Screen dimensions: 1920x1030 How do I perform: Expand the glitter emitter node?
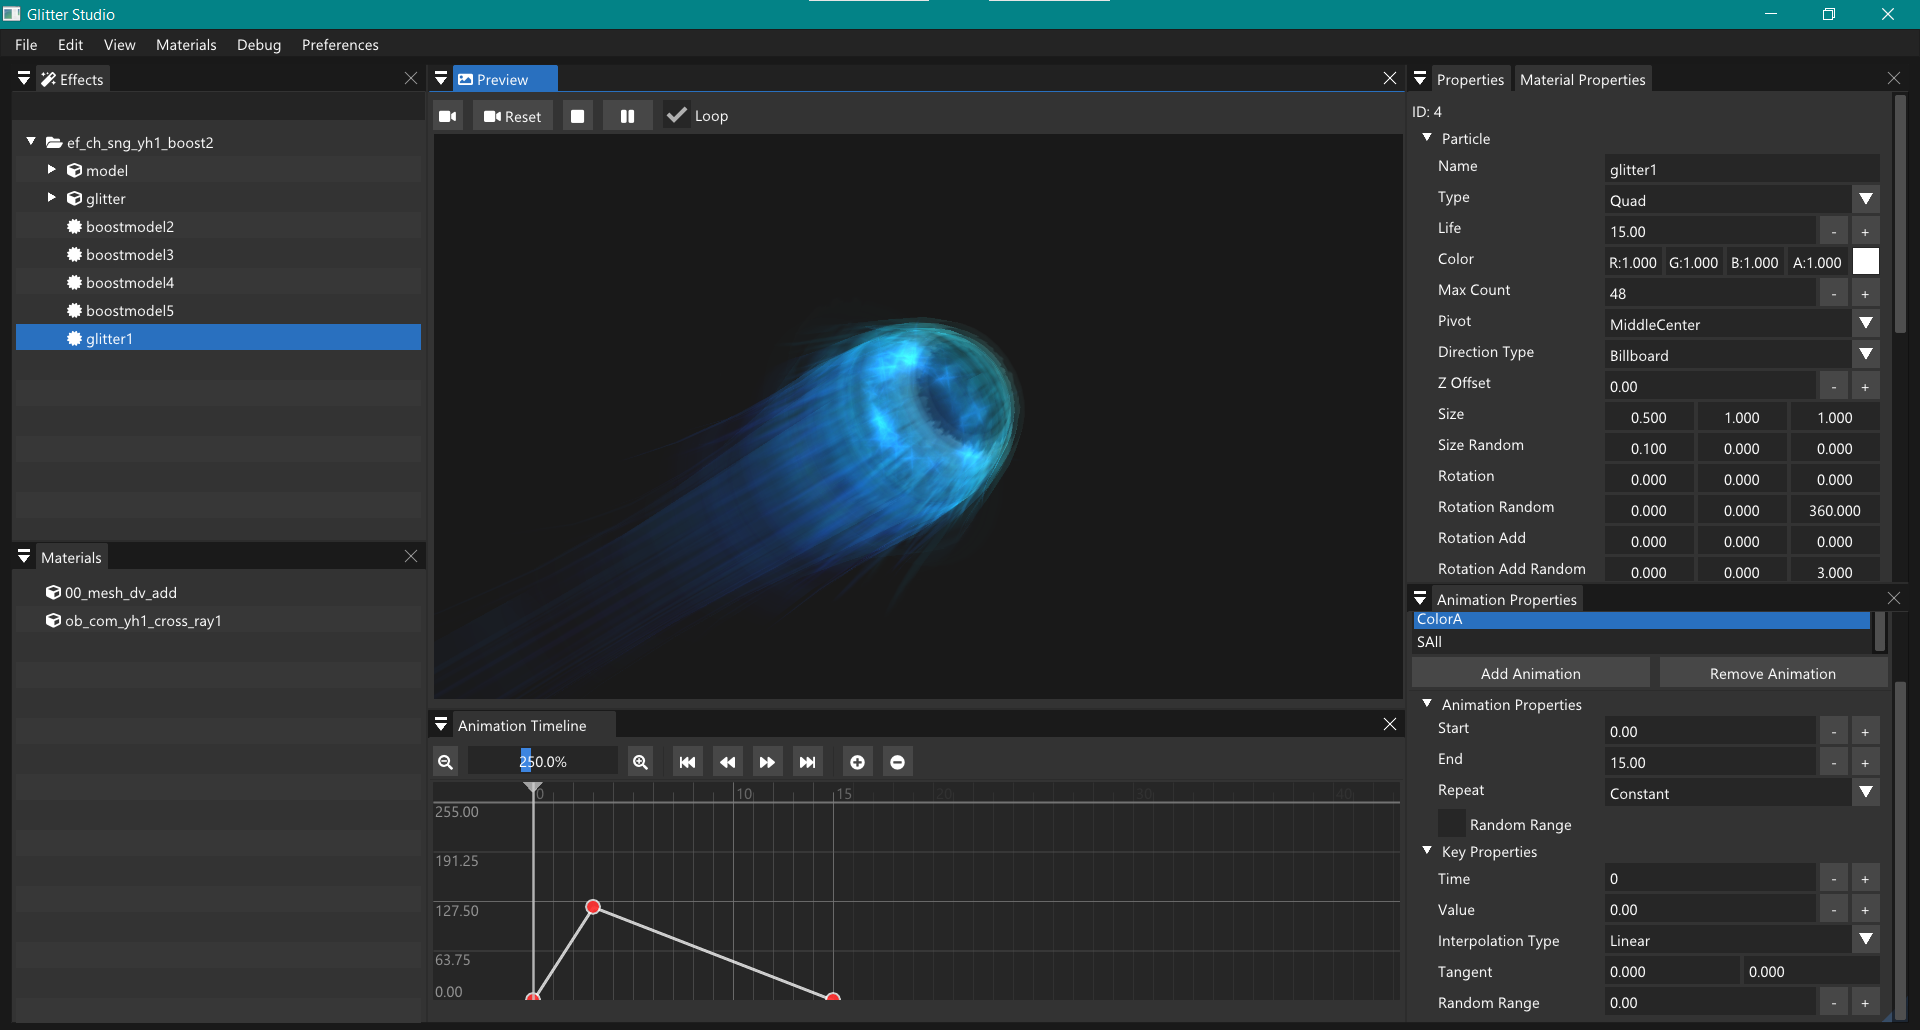point(52,198)
